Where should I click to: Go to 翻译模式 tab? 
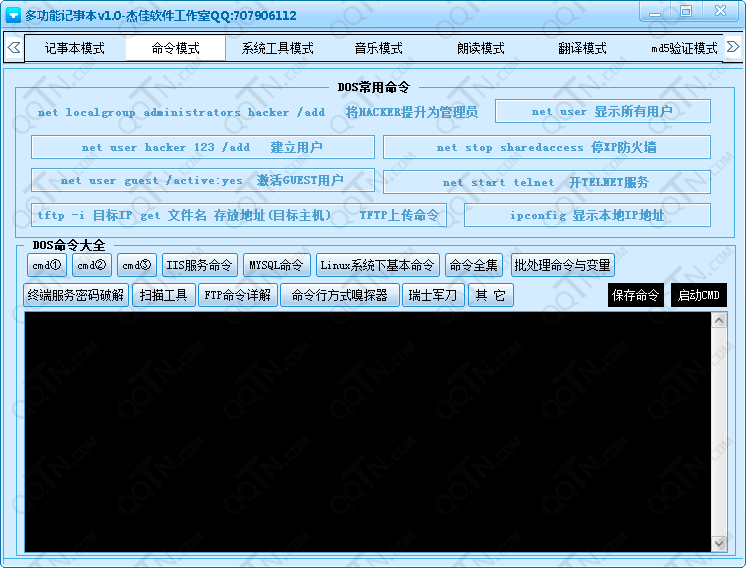(x=582, y=48)
